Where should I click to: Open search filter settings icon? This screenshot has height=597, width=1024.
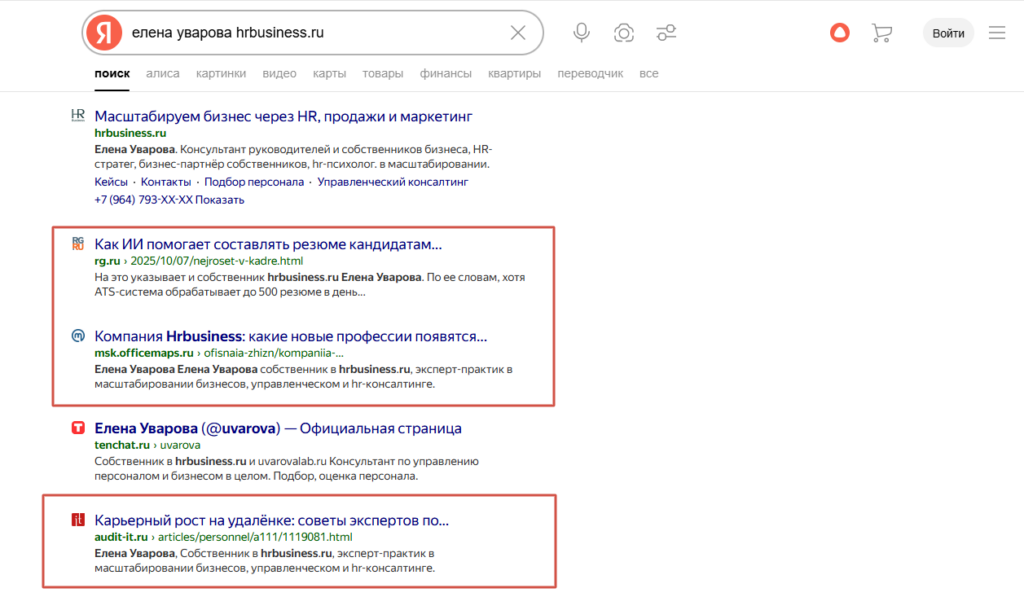pyautogui.click(x=666, y=32)
